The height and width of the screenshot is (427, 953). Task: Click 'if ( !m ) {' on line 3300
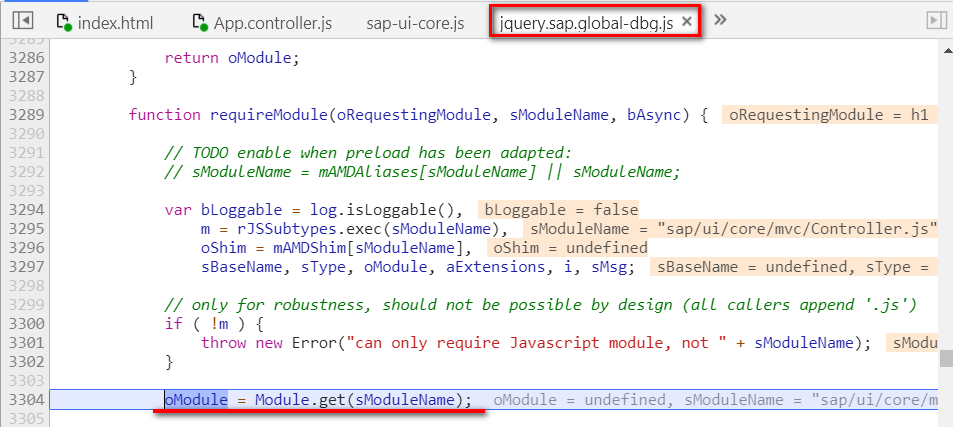click(x=214, y=324)
